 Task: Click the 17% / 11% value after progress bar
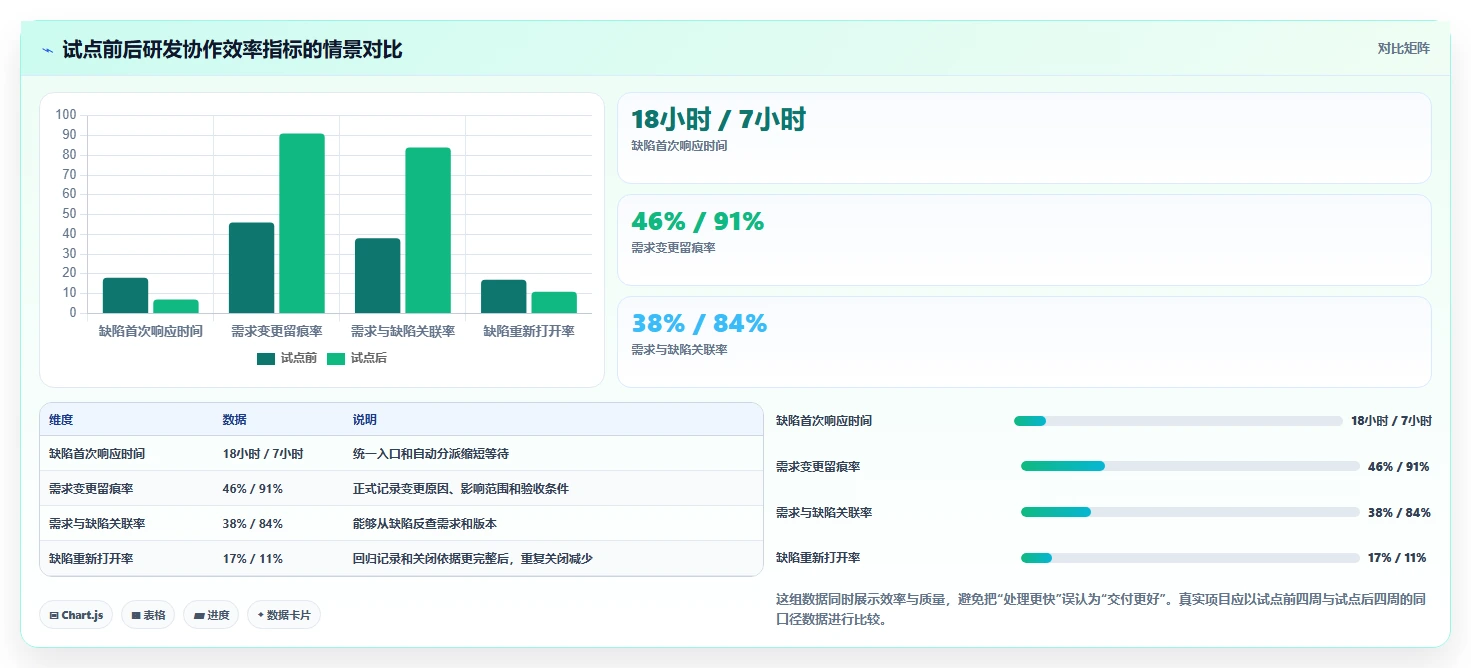(1397, 558)
